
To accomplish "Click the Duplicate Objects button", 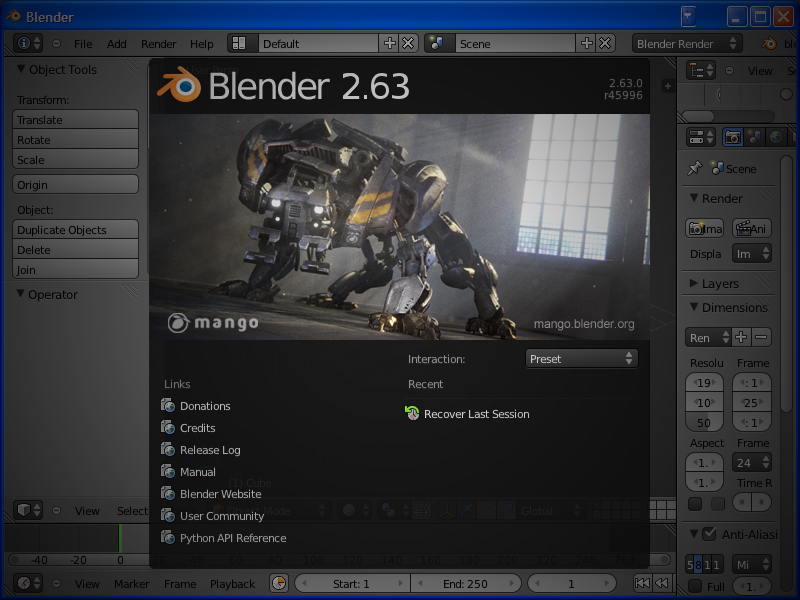I will pos(76,230).
